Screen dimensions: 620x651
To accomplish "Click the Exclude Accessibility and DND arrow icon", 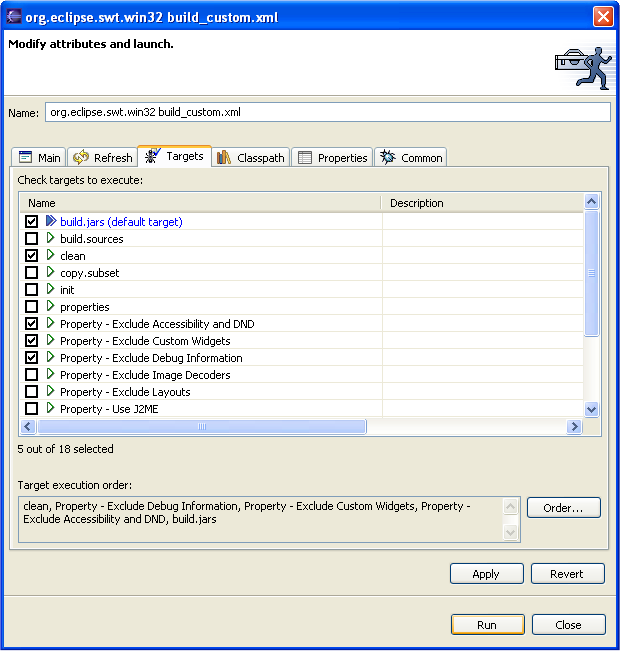I will point(50,323).
